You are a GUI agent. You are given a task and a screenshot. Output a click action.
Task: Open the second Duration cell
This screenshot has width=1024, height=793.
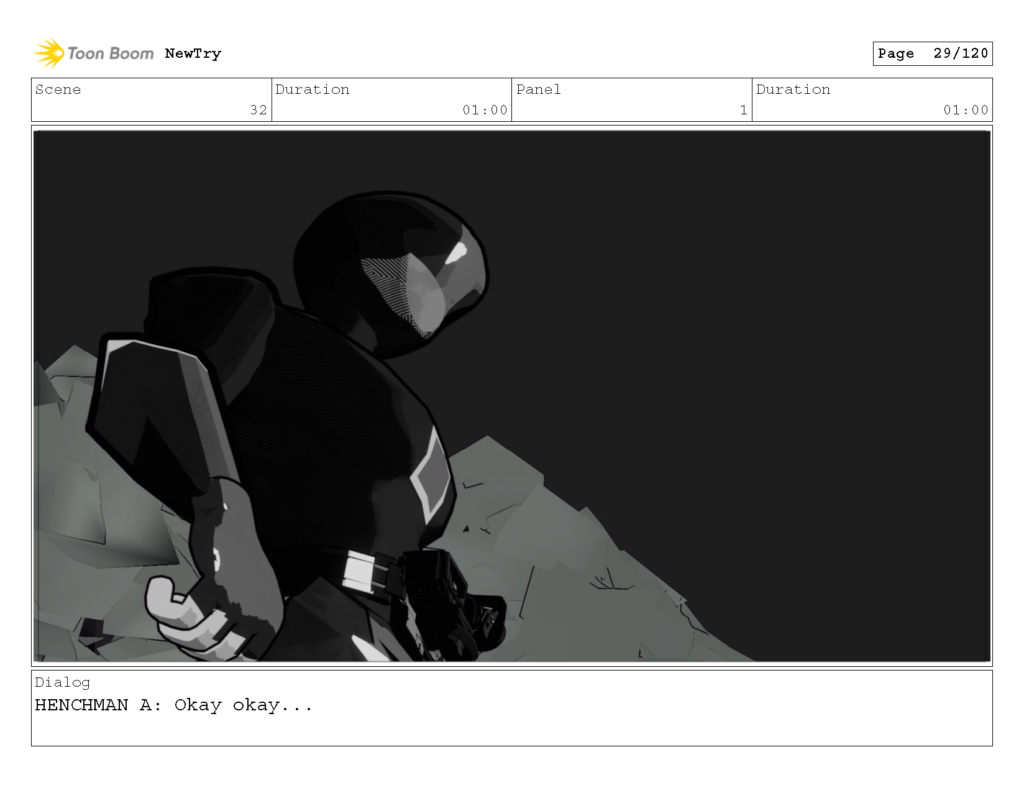coord(872,99)
